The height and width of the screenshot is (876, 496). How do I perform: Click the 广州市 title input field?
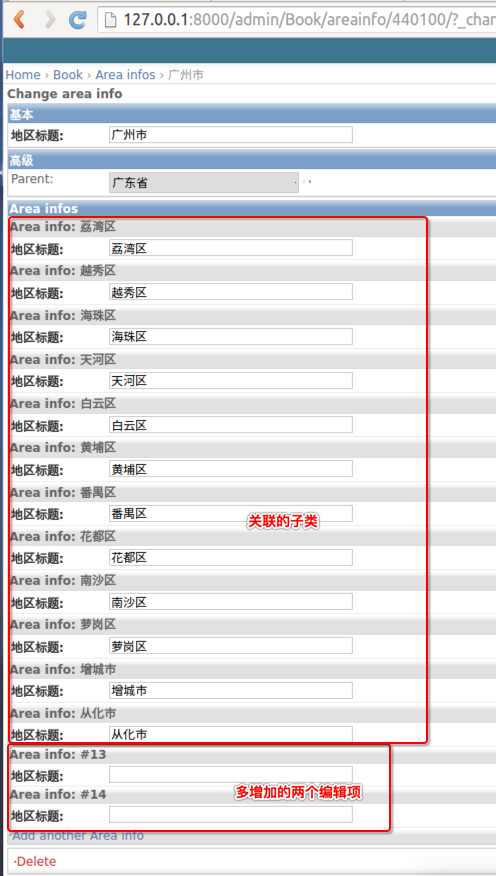point(231,135)
